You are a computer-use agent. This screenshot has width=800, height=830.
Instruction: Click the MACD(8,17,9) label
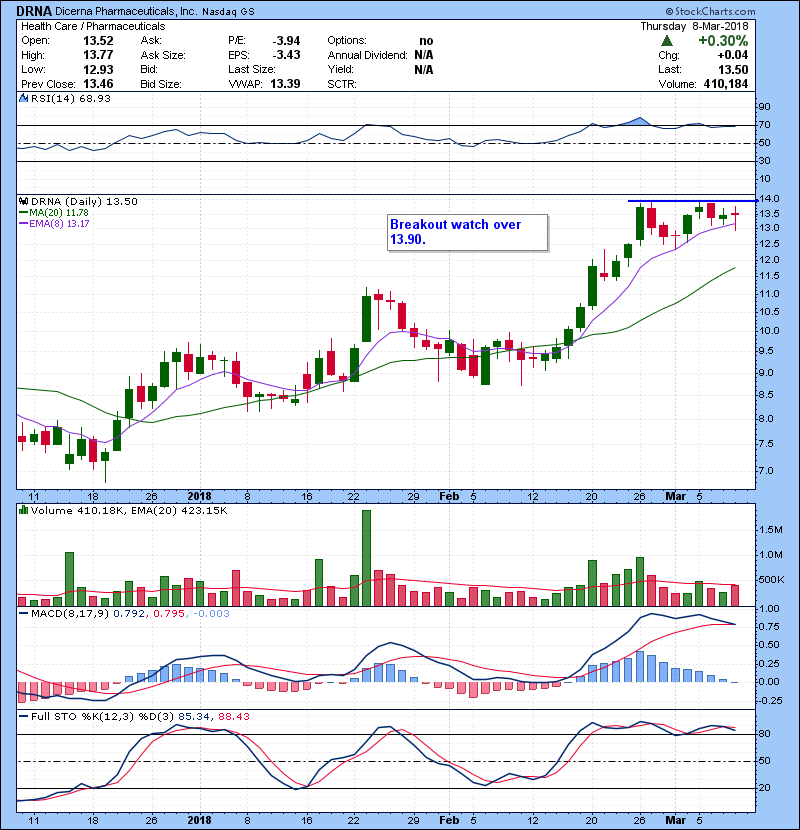pos(70,614)
